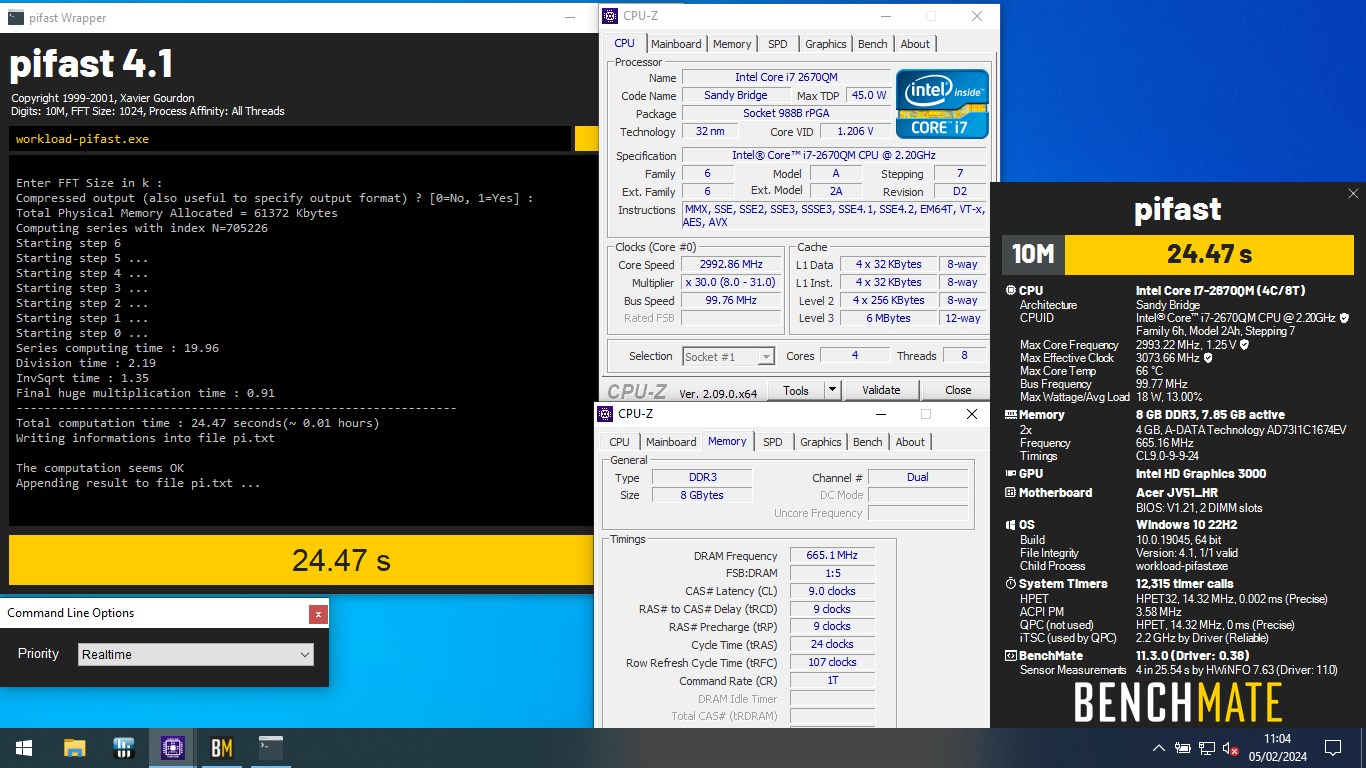This screenshot has height=768, width=1366.
Task: Click the shield beside Max Core Frequency
Action: (x=1245, y=345)
